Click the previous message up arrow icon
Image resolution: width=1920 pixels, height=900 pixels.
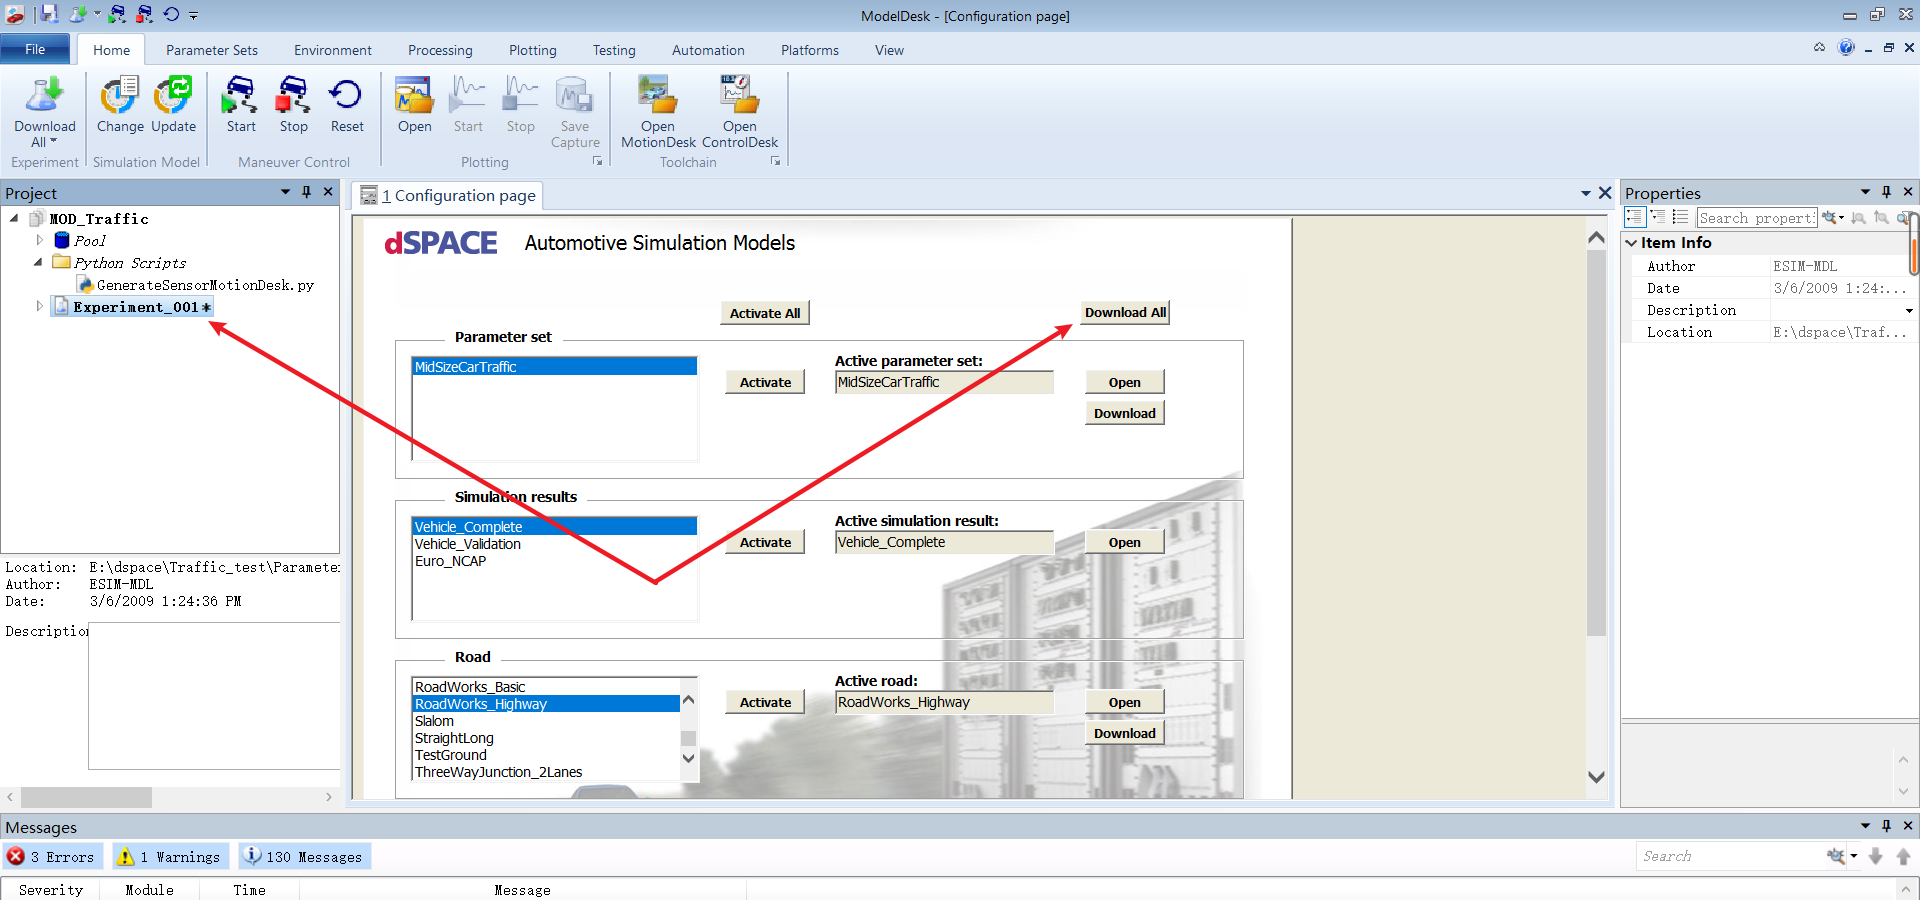pos(1903,856)
